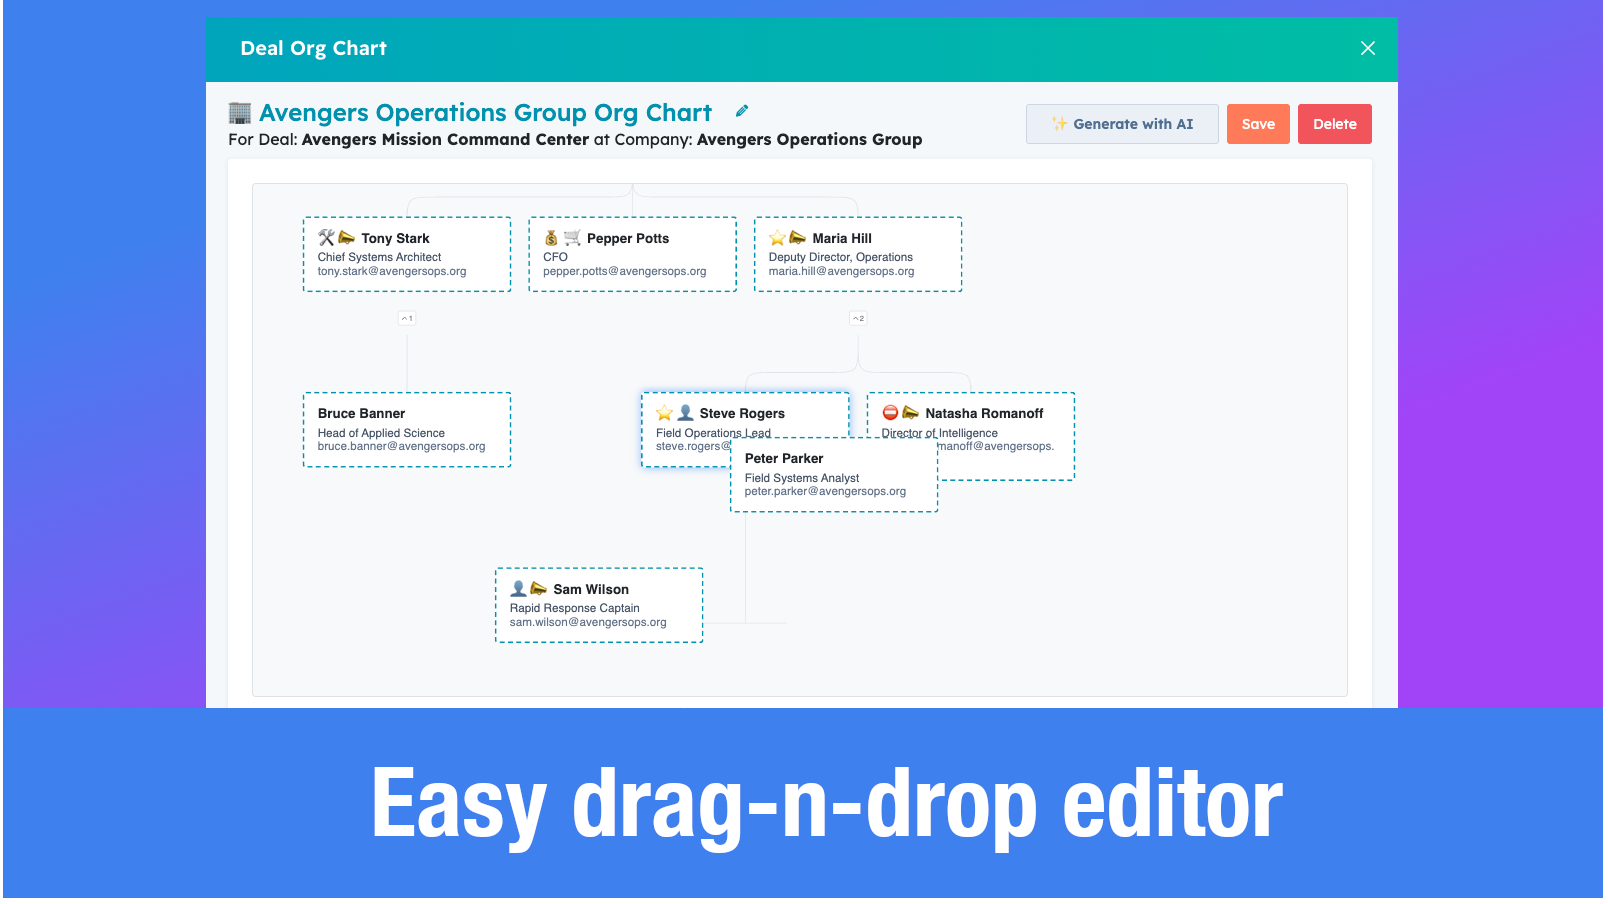Click no-entry icon on Natasha Romanoff card
This screenshot has width=1608, height=904.
point(890,413)
